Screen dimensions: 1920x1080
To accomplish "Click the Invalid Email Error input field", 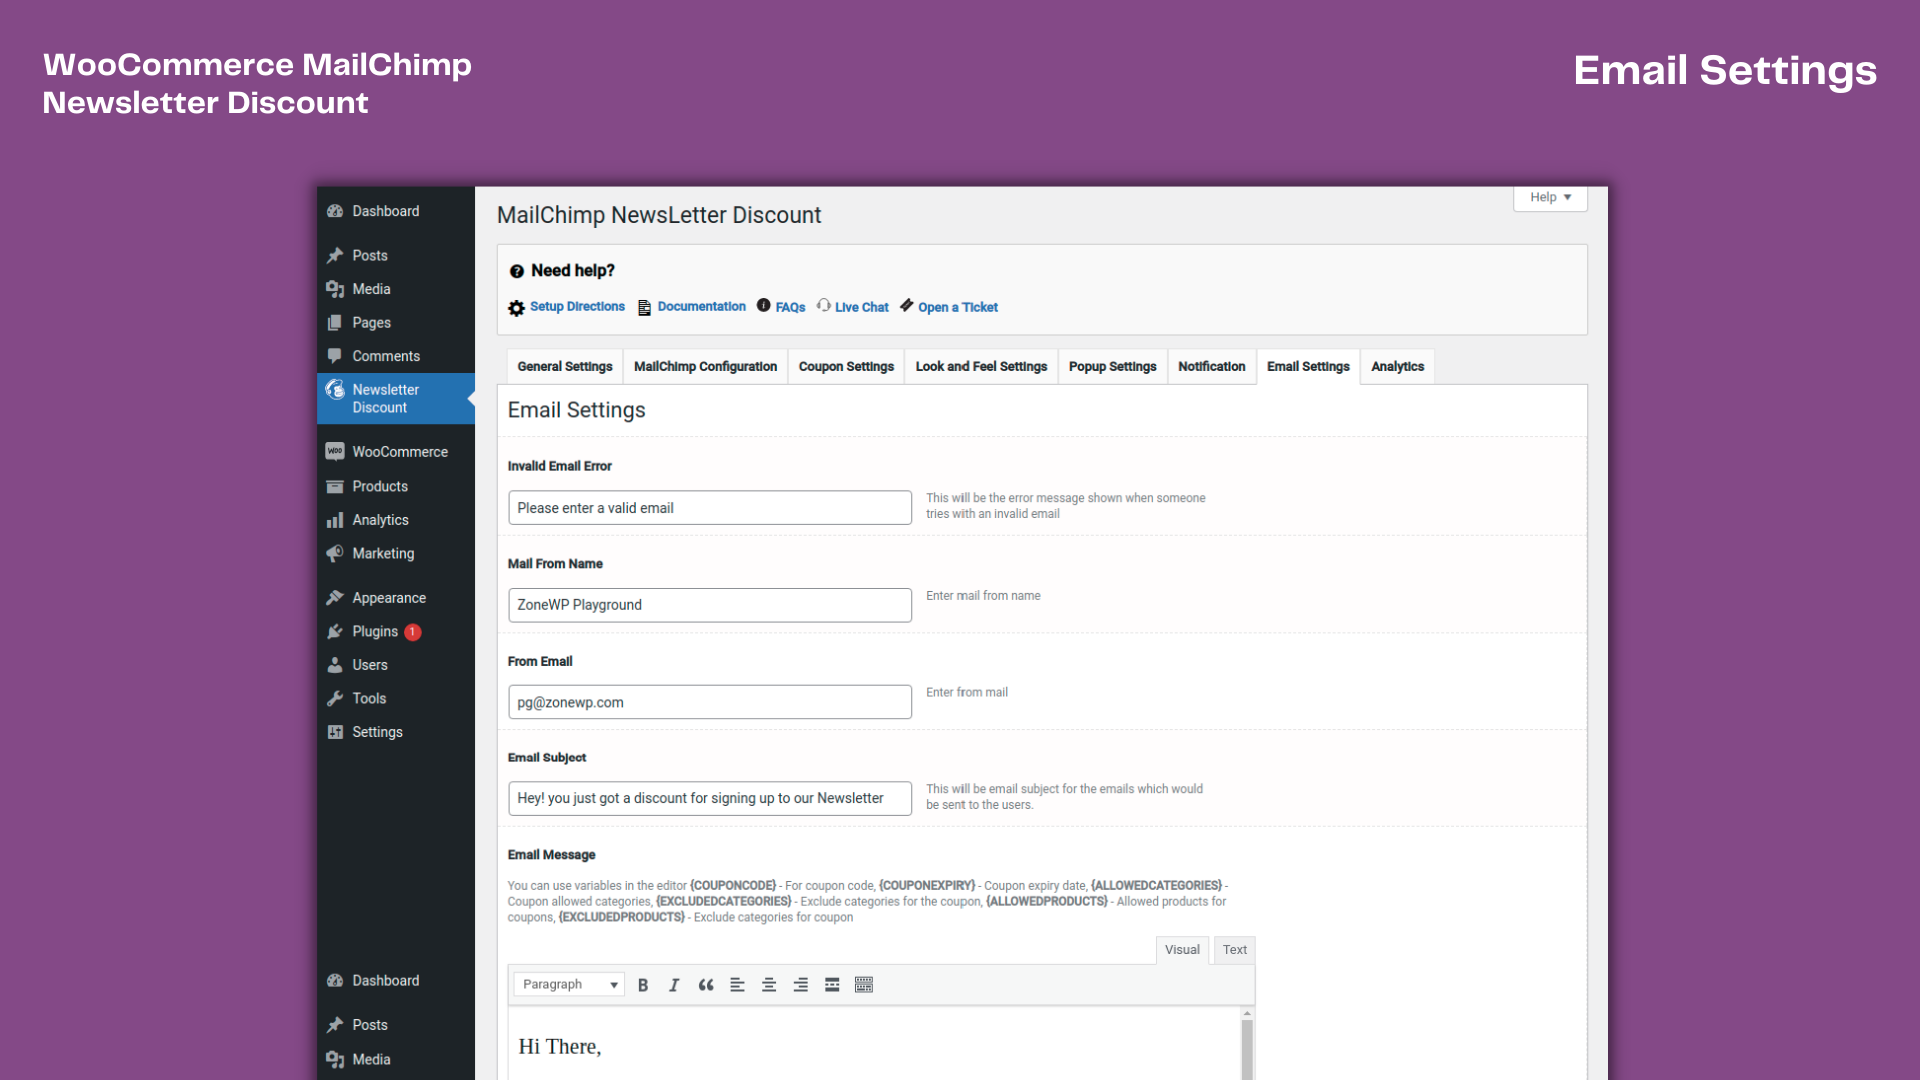I will pyautogui.click(x=710, y=508).
